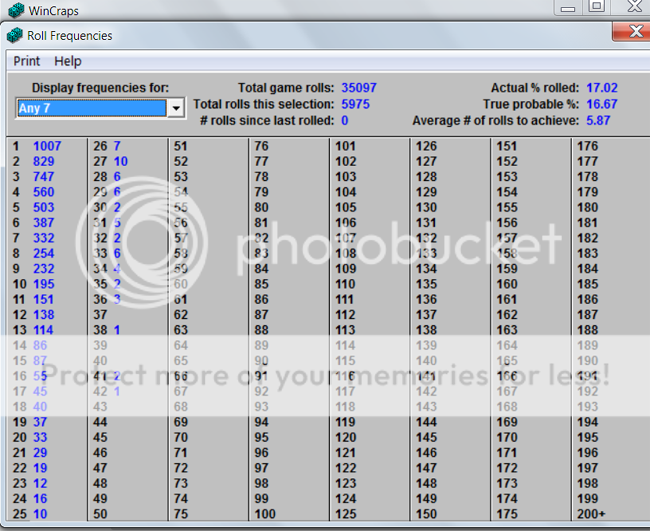Click the 'Any 7' combo box field
The image size is (650, 531).
[x=91, y=108]
